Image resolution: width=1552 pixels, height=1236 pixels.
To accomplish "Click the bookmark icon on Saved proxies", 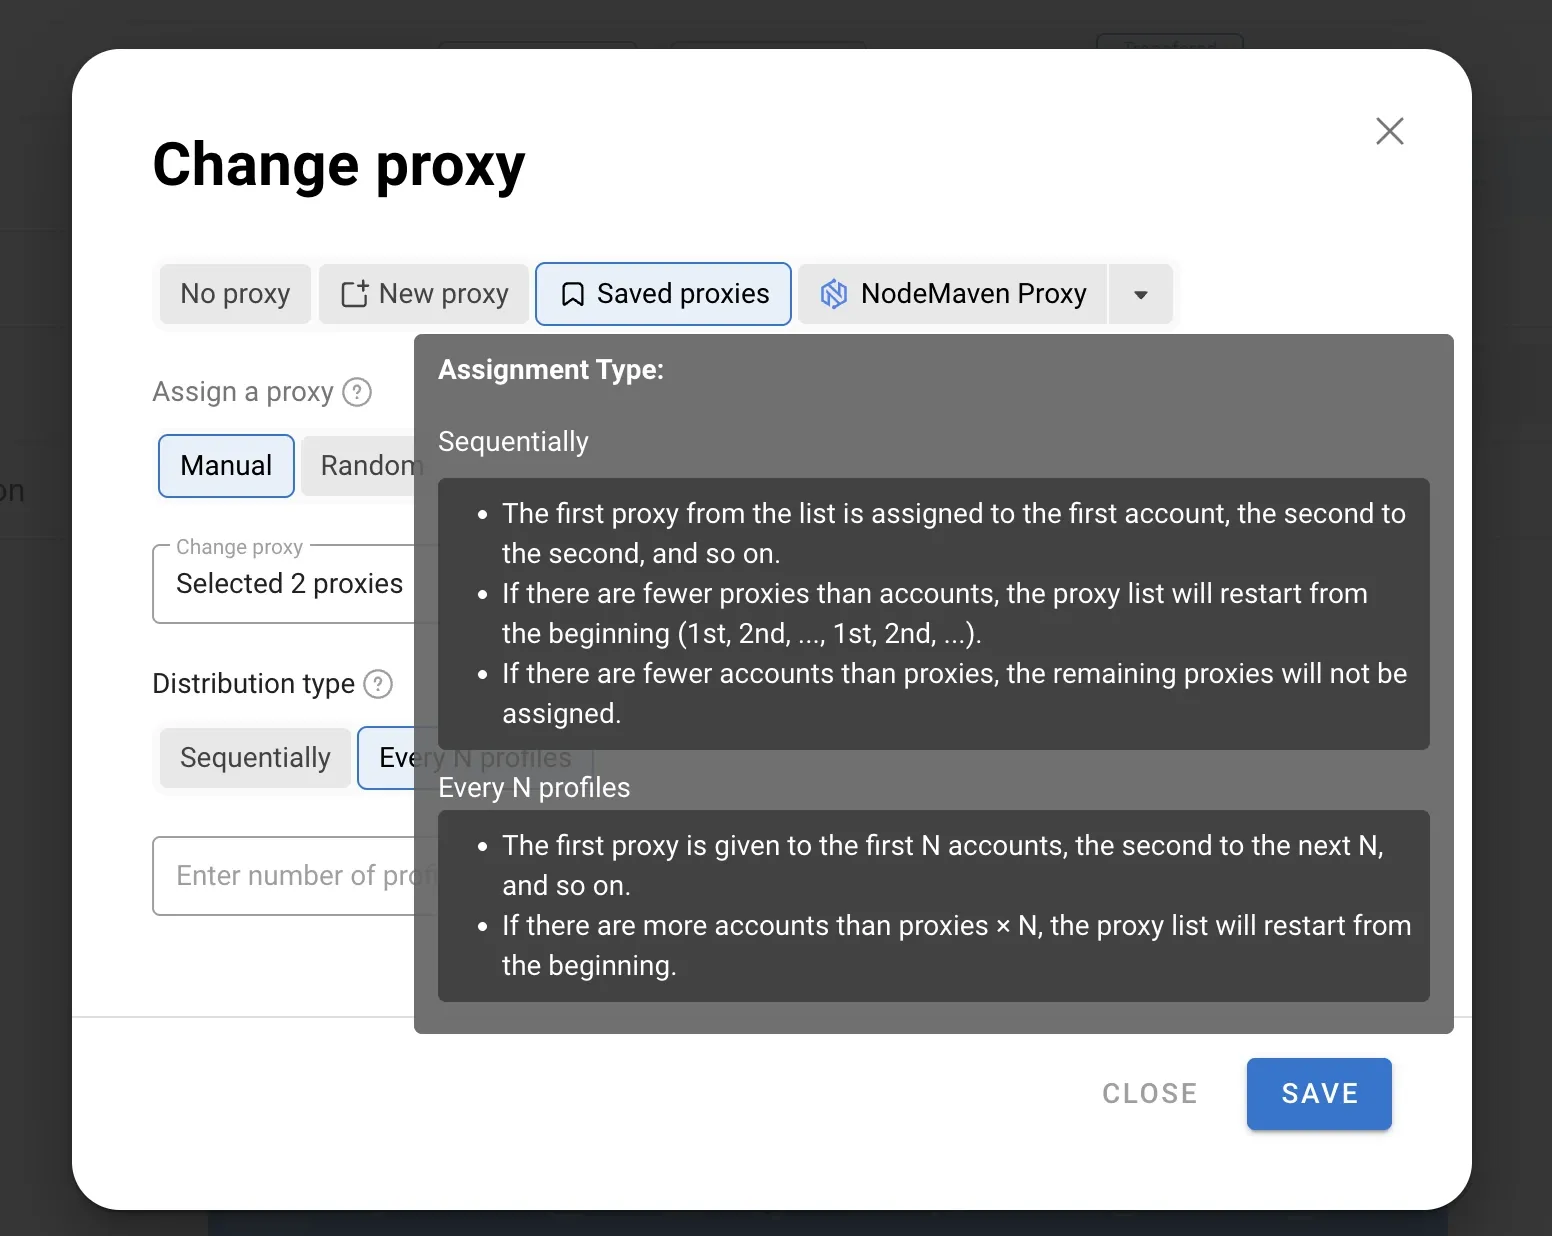I will 572,294.
